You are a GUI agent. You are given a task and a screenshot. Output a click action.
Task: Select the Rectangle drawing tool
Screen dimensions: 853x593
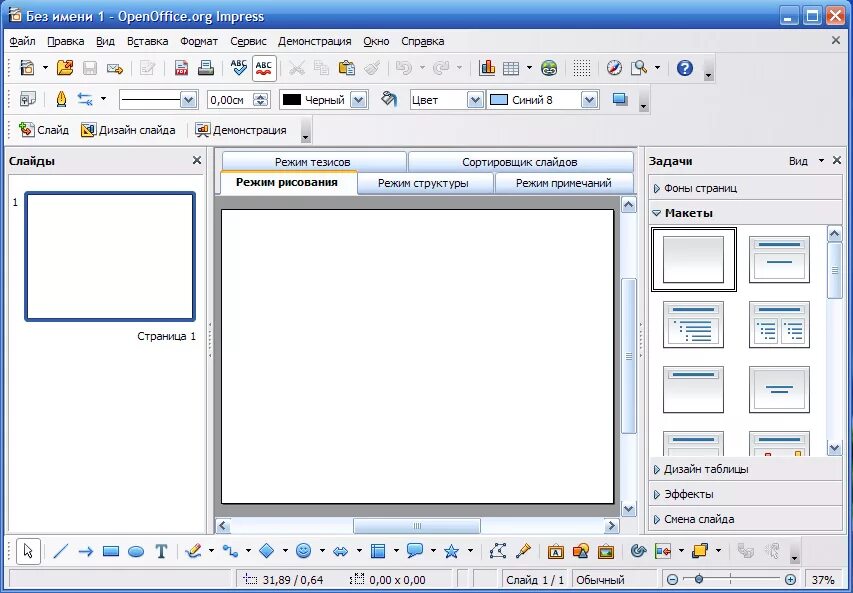(x=111, y=552)
